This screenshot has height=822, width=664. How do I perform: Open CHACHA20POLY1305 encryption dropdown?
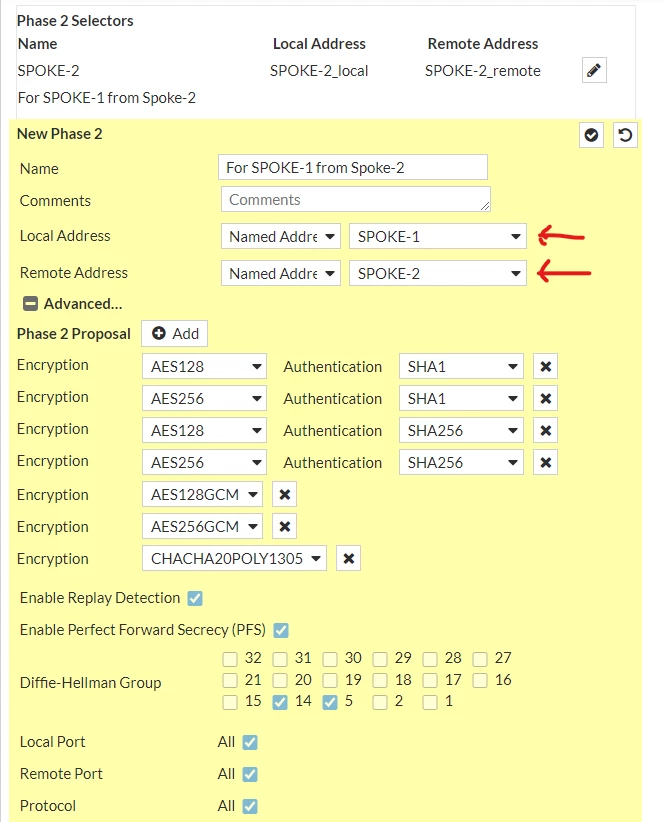click(234, 558)
